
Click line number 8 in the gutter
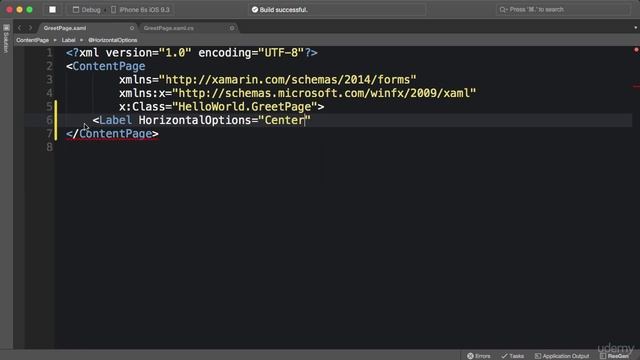pyautogui.click(x=49, y=147)
